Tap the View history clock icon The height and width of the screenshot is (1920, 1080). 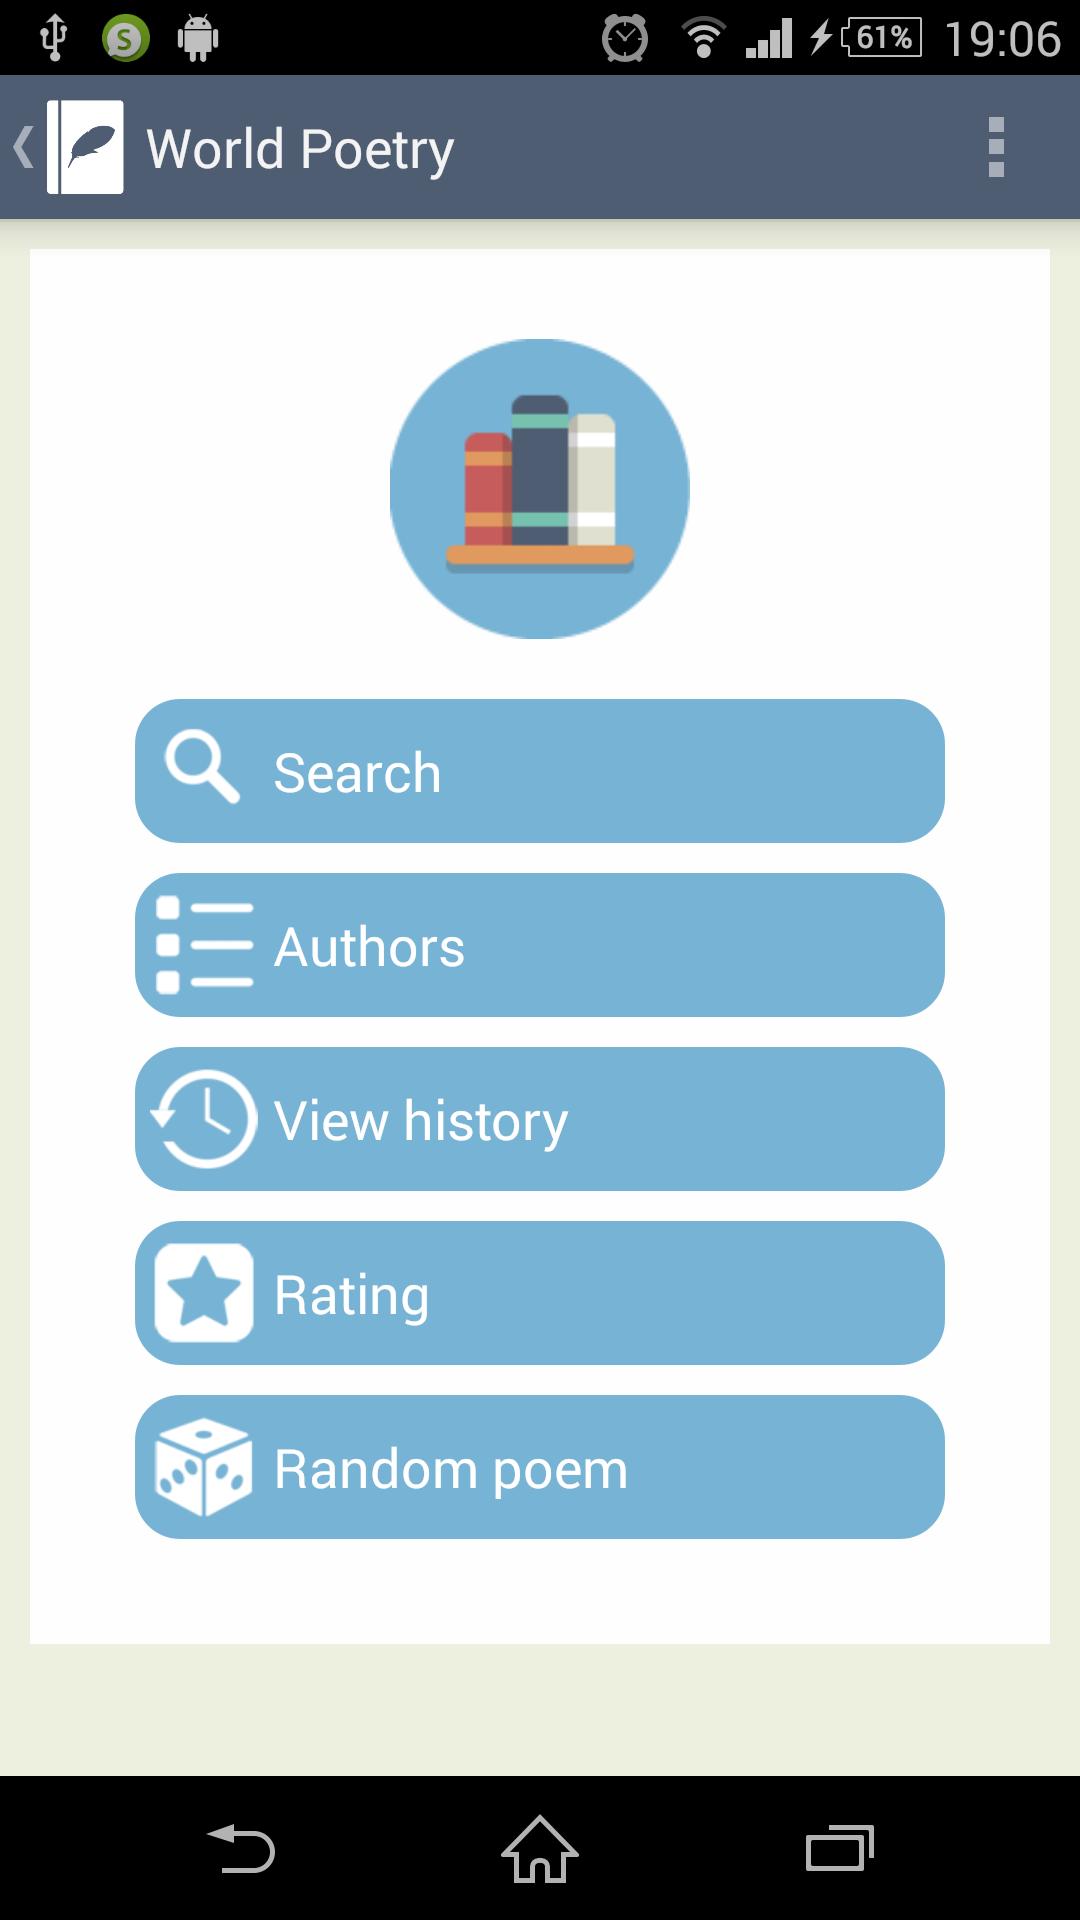click(204, 1119)
